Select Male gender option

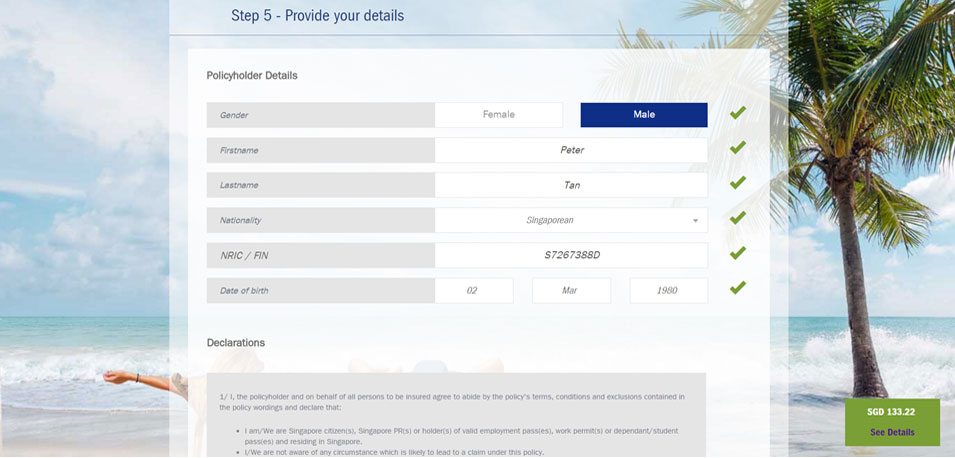pos(644,114)
